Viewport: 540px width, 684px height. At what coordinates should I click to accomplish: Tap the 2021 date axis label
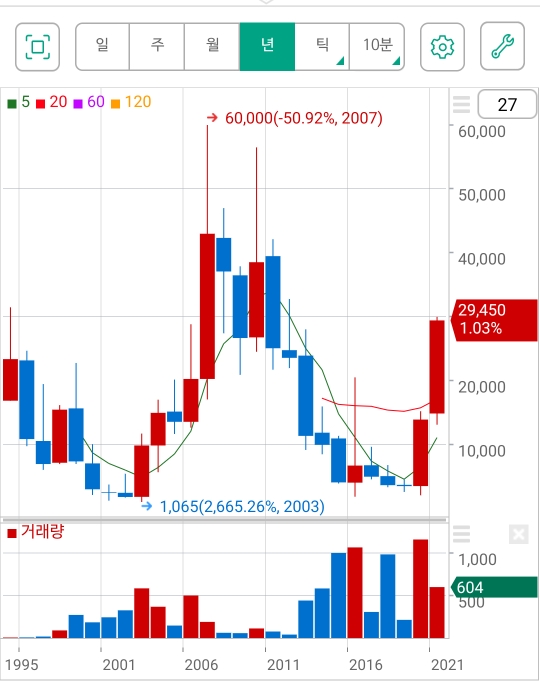click(x=447, y=665)
